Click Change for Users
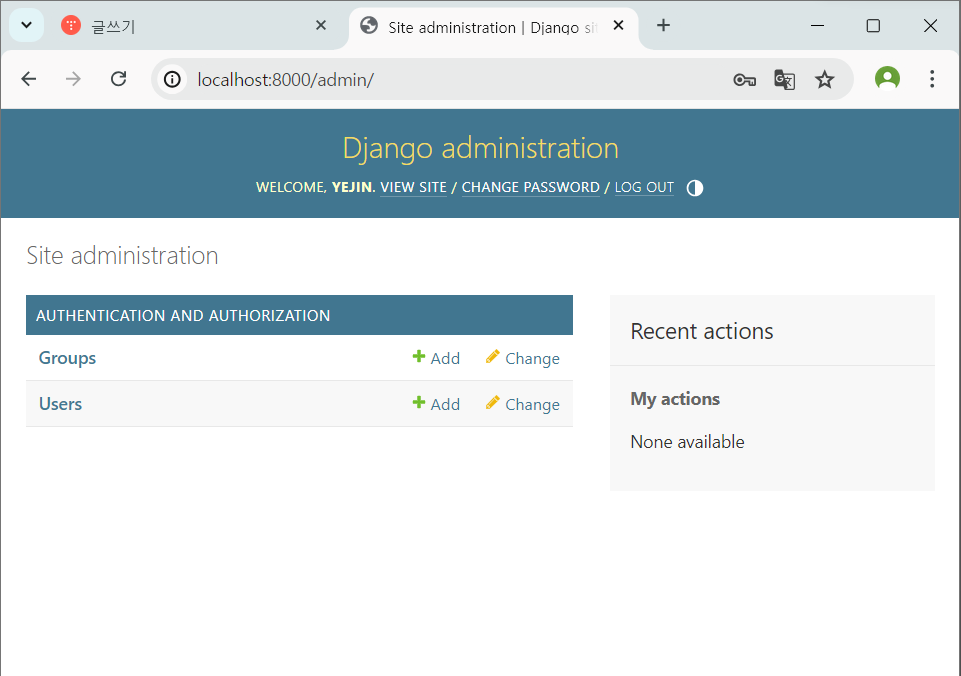Image resolution: width=961 pixels, height=676 pixels. (x=523, y=404)
